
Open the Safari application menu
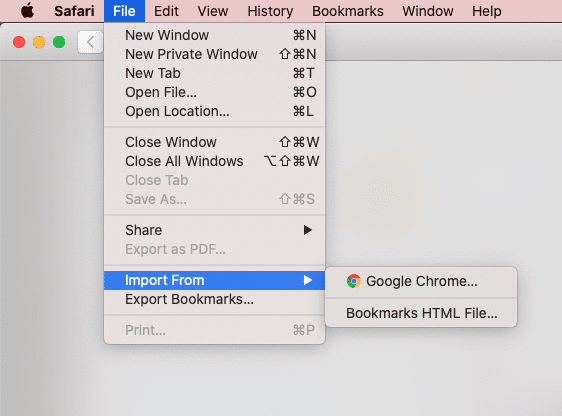coord(74,11)
